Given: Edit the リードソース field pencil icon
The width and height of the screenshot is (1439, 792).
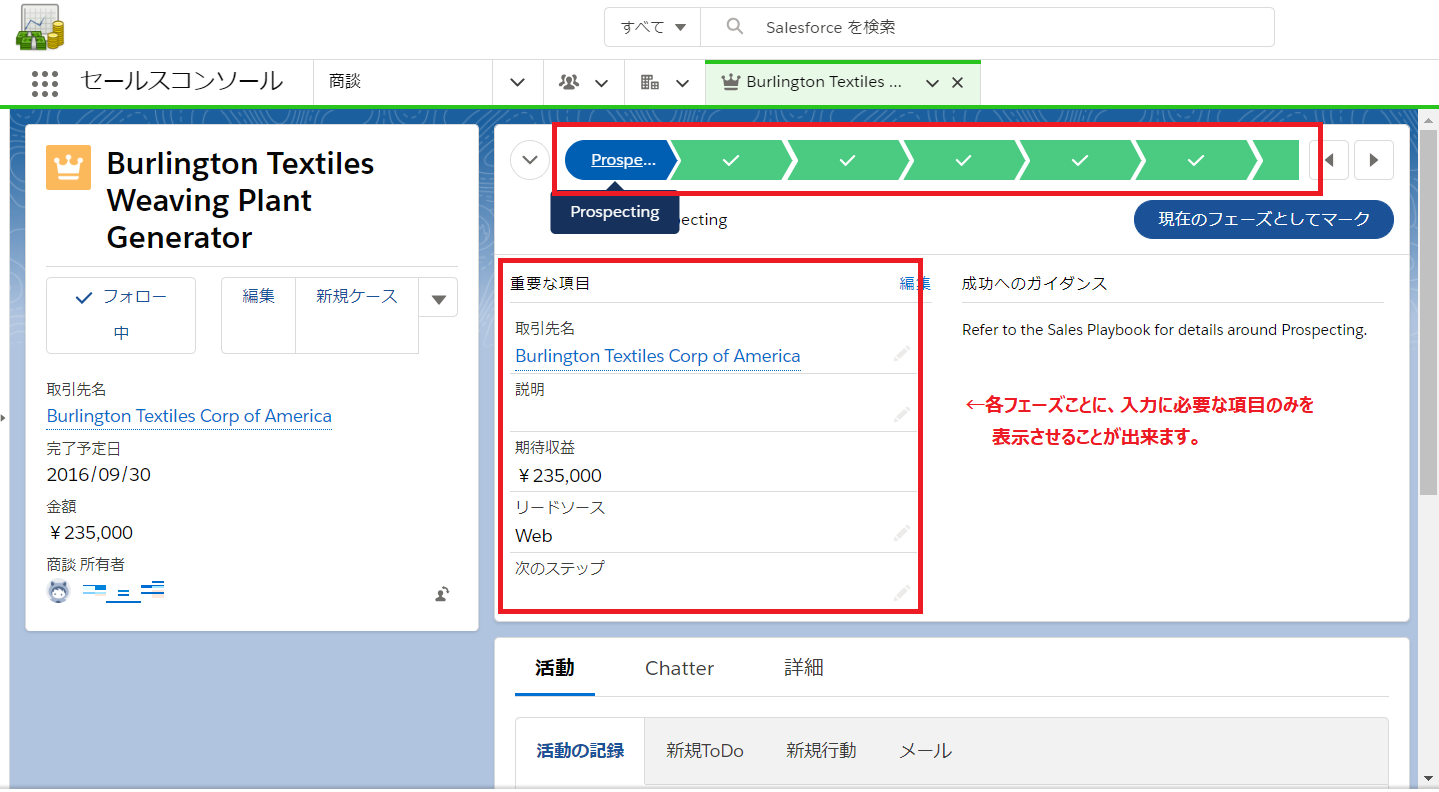Looking at the screenshot, I should click(902, 534).
